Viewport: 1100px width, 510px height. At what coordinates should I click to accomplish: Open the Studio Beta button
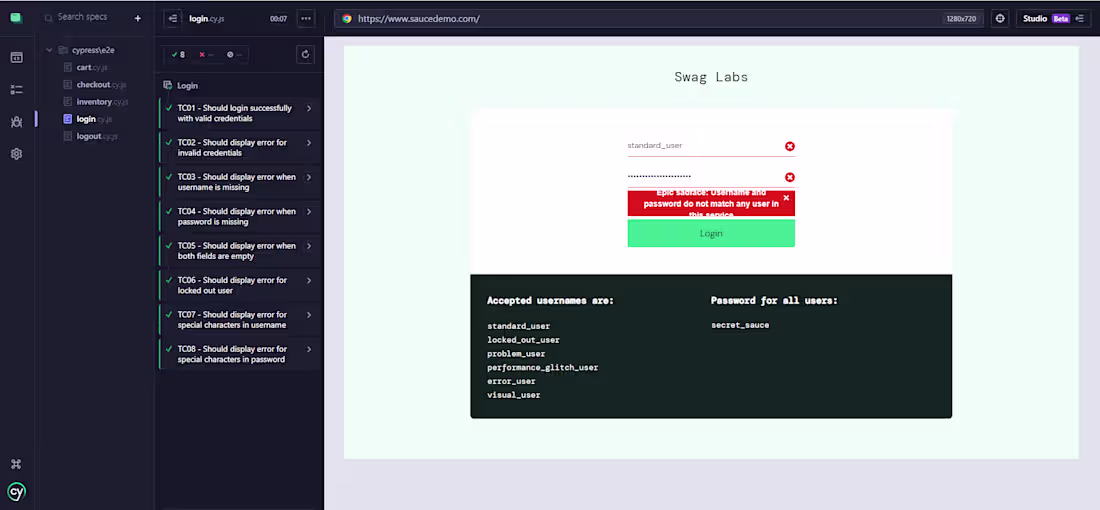1054,19
